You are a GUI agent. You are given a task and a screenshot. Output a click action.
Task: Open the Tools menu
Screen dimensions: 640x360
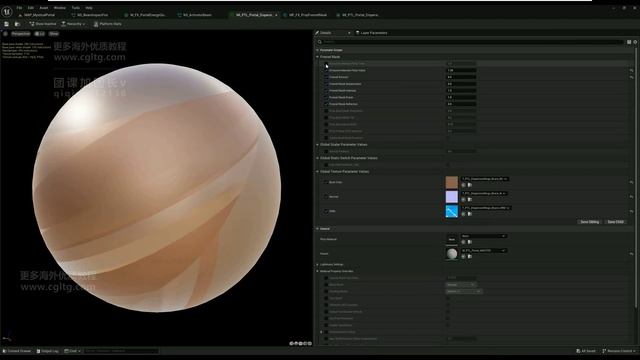(76, 8)
